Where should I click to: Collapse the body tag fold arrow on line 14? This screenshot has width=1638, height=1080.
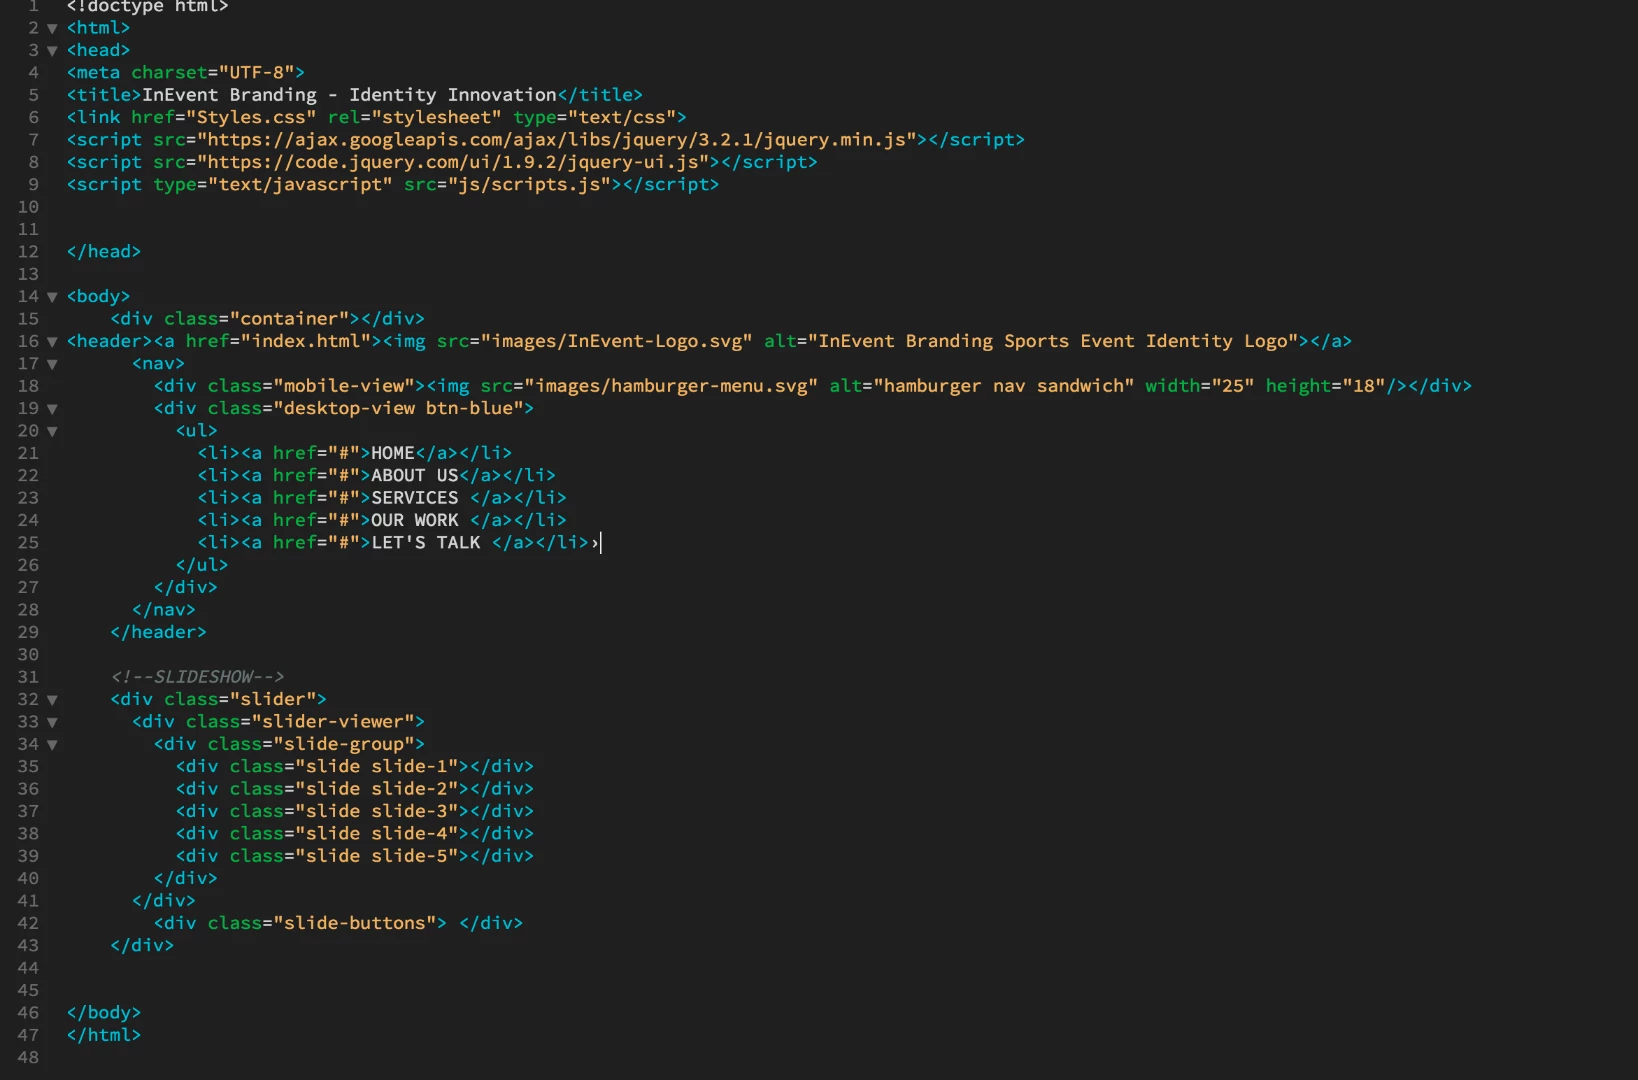[52, 297]
